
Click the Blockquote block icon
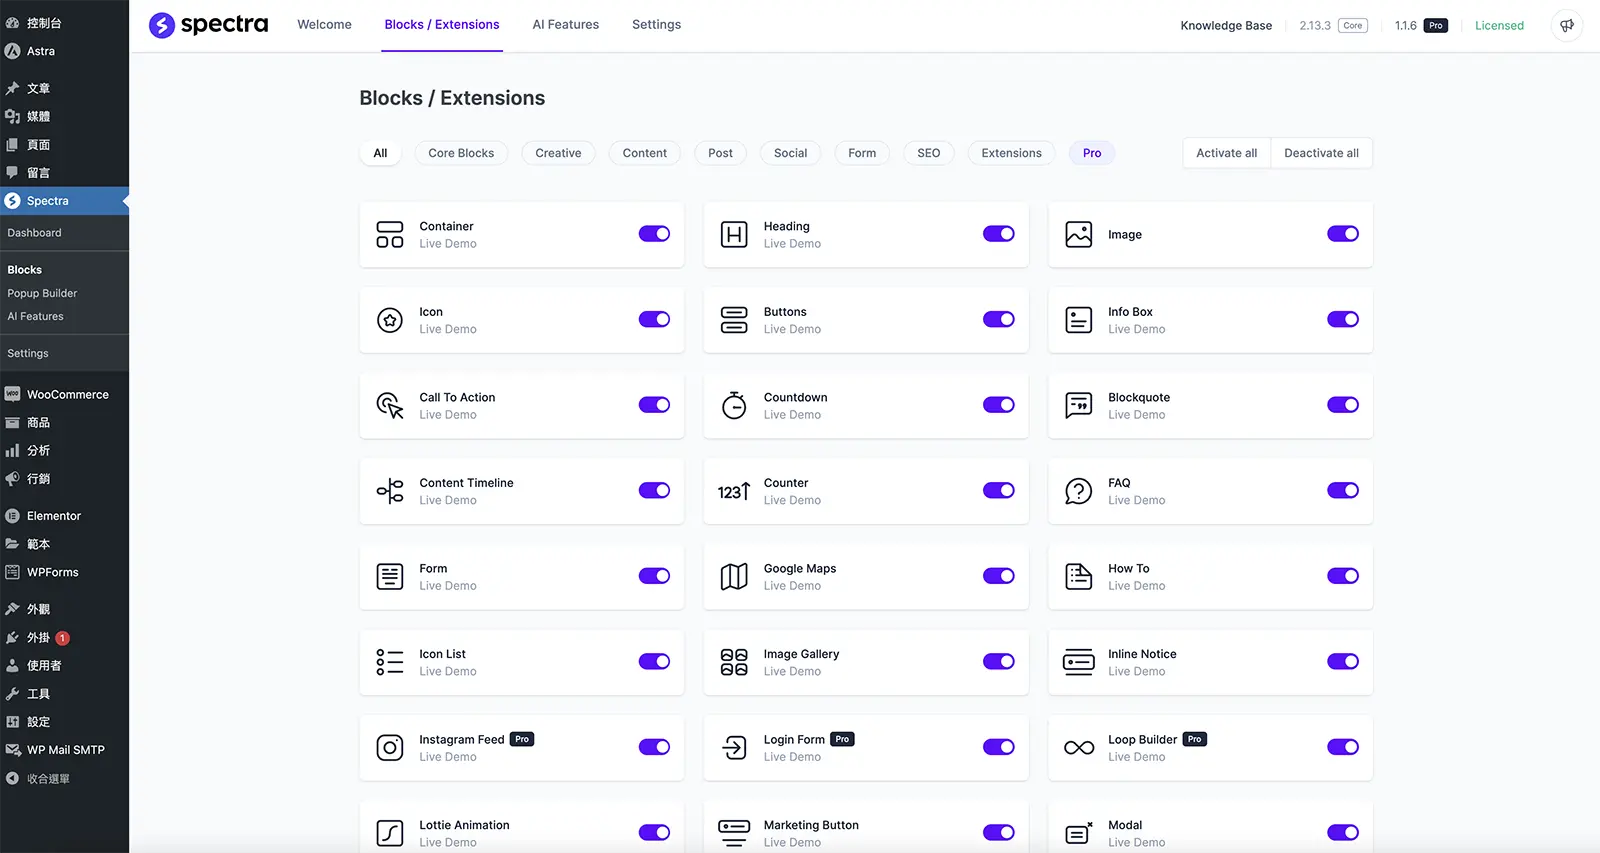1079,405
